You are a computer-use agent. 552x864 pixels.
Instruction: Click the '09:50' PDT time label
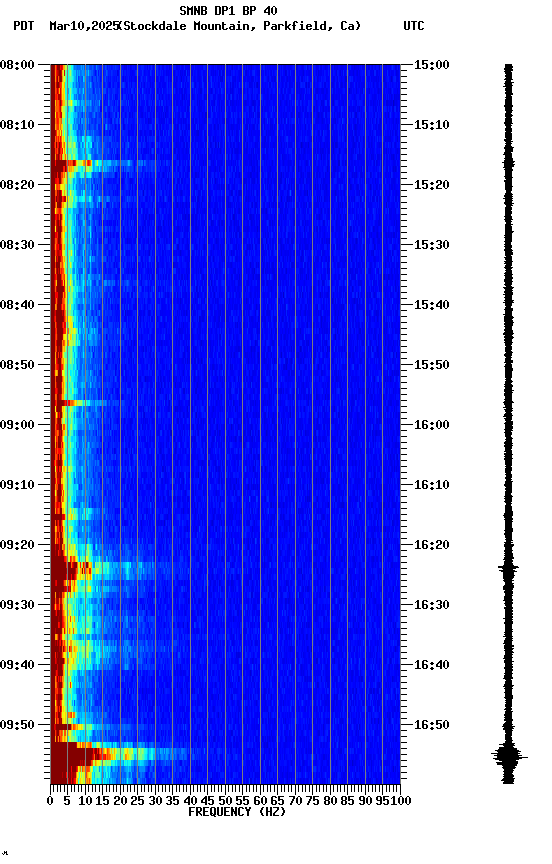tap(17, 725)
